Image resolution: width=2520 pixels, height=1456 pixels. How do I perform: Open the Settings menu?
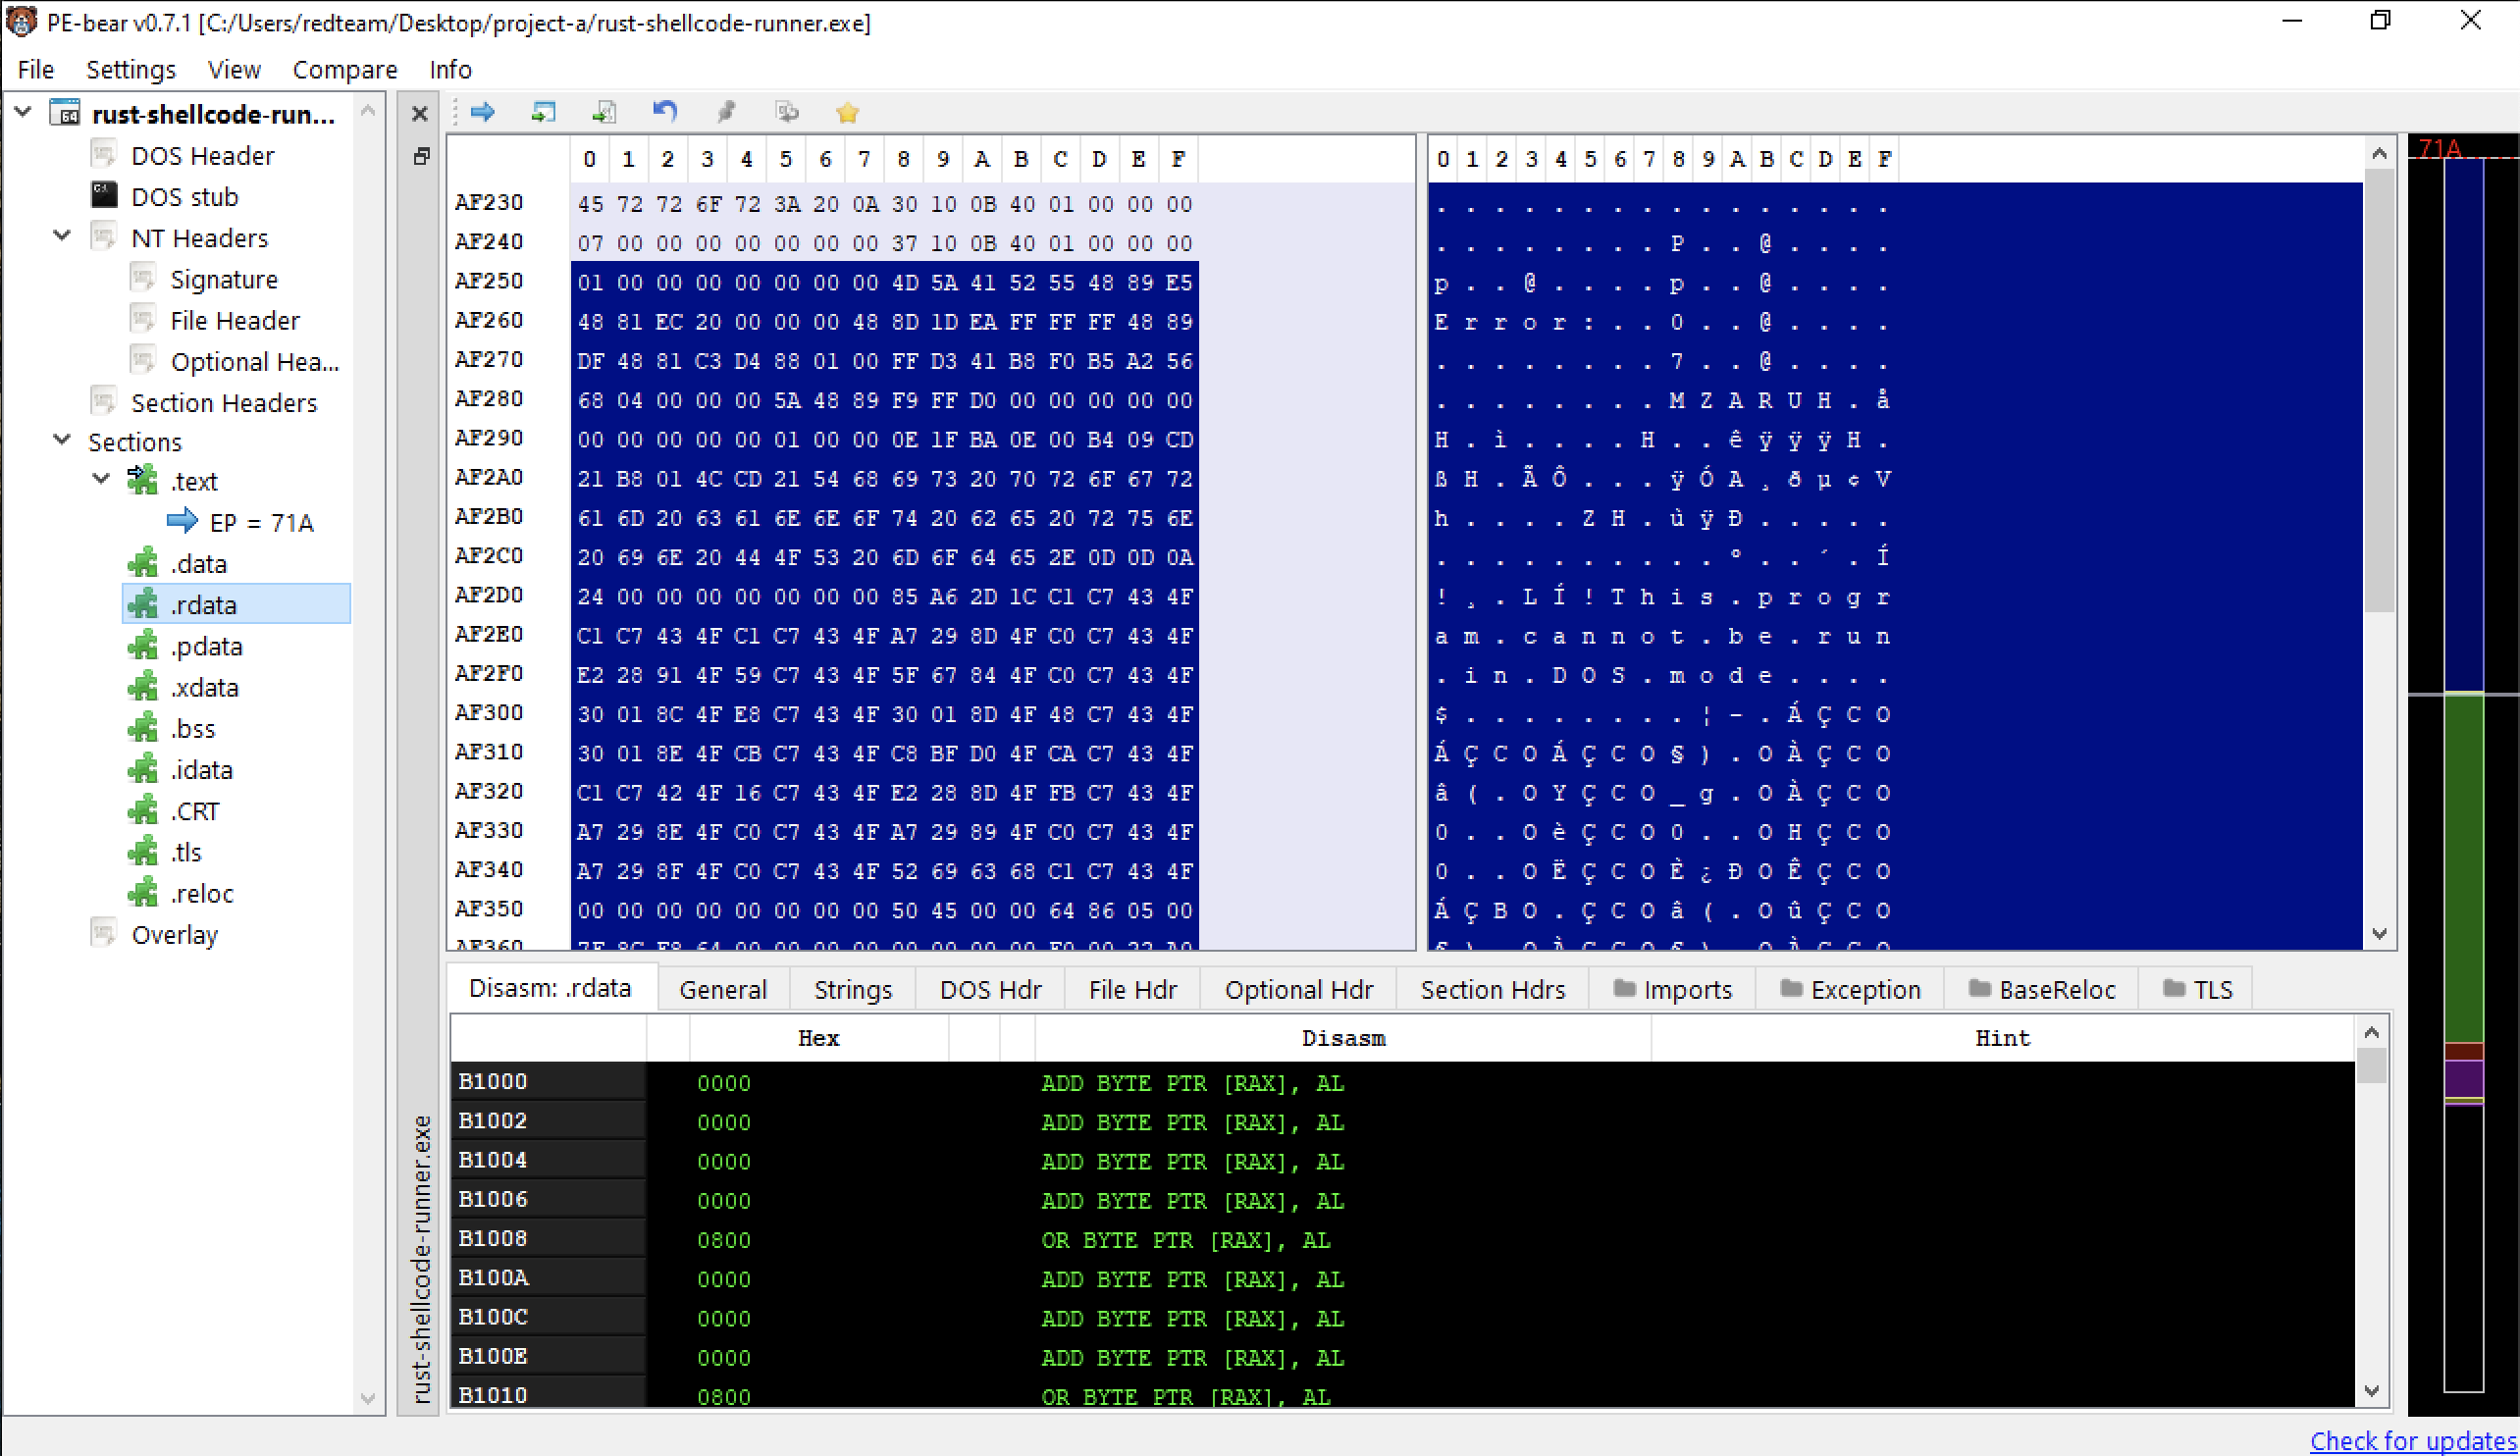coord(131,69)
